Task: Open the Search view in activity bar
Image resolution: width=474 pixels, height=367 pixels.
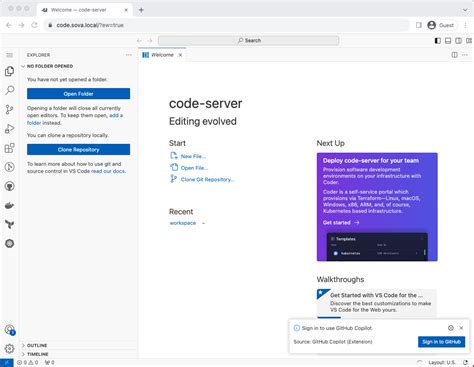Action: [x=10, y=90]
